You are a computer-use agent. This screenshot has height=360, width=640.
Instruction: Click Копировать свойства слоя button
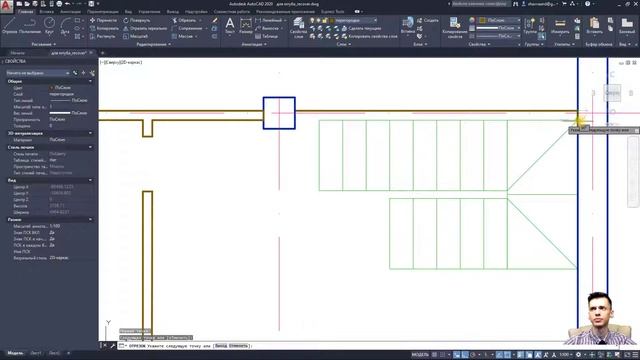(370, 36)
